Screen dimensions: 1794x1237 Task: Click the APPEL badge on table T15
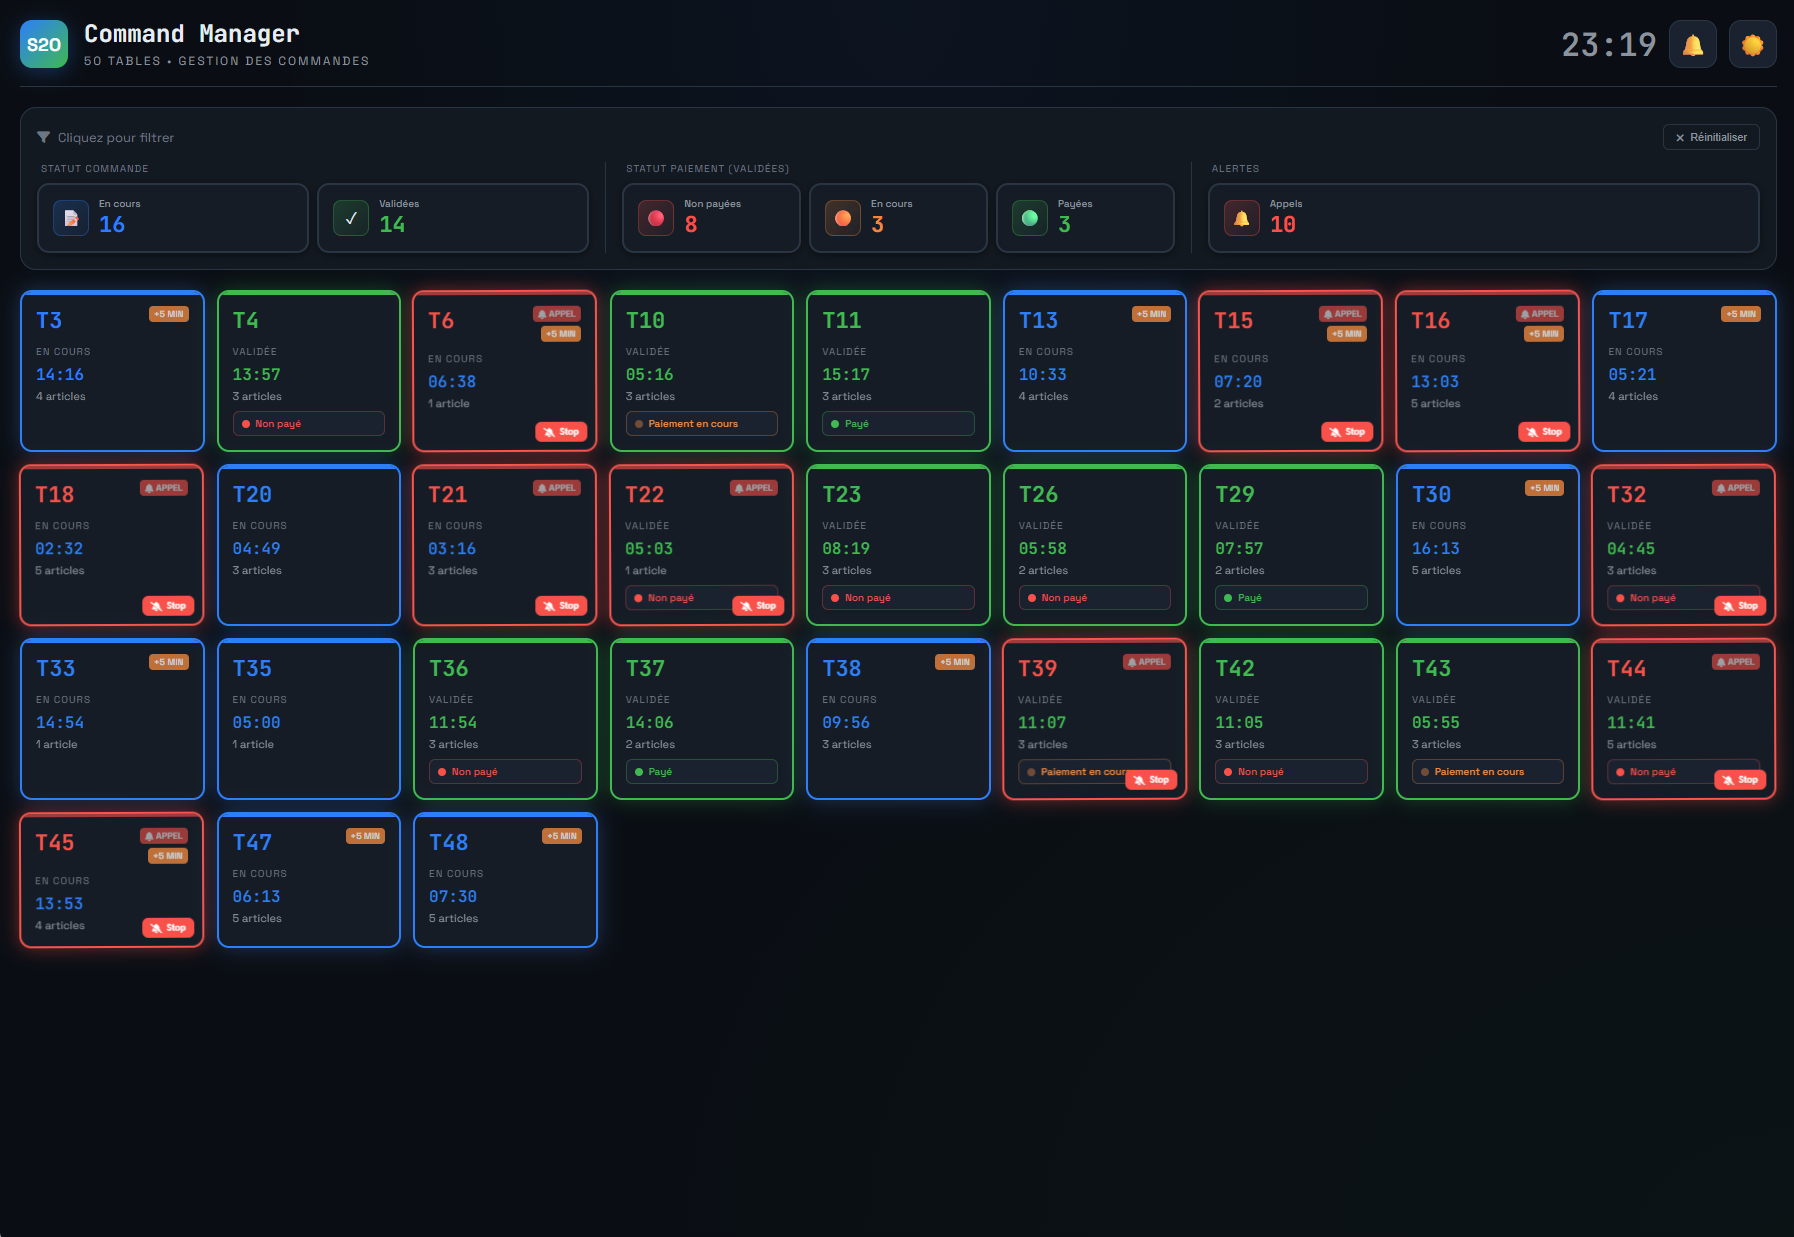tap(1344, 313)
